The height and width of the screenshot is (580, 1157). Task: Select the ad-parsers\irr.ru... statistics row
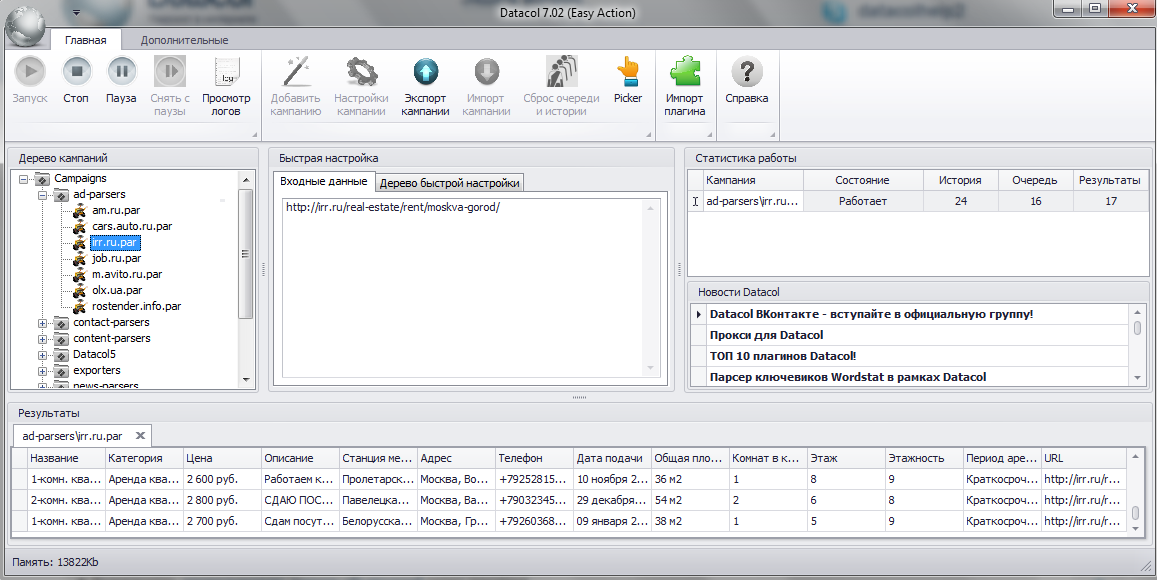pyautogui.click(x=918, y=201)
